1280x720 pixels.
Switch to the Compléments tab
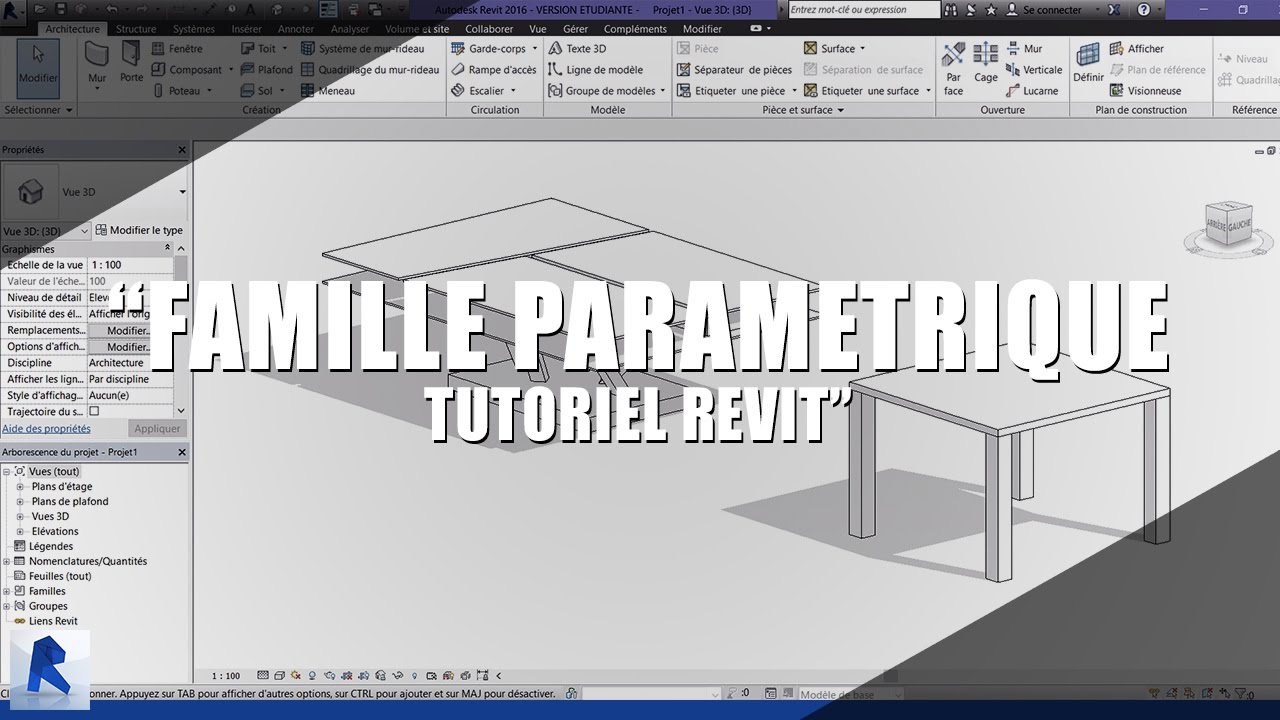(635, 29)
